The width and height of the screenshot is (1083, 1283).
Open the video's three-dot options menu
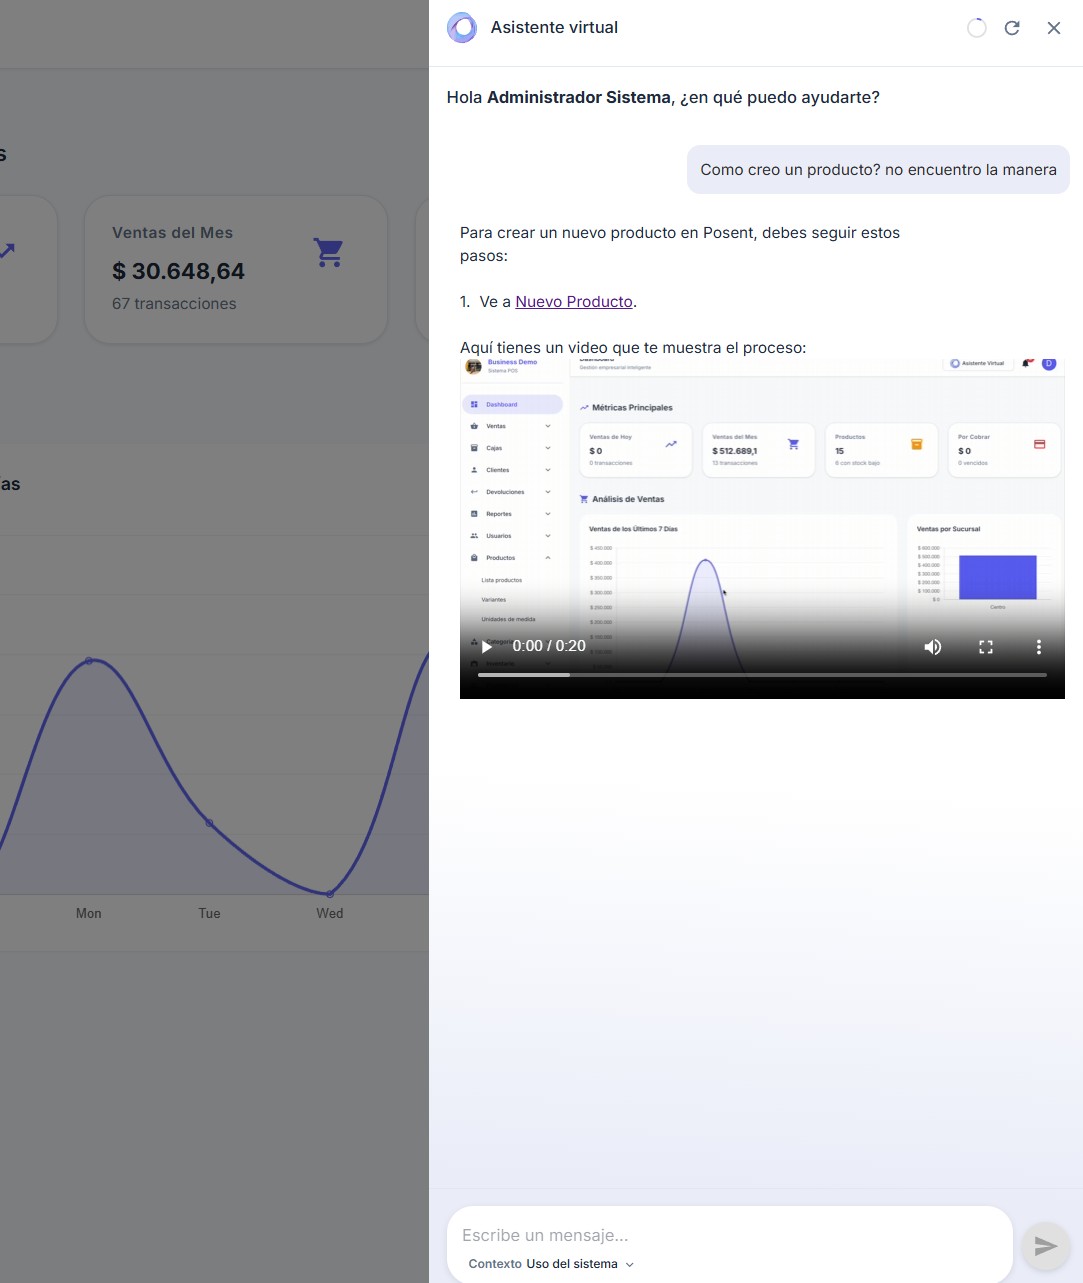[x=1038, y=647]
